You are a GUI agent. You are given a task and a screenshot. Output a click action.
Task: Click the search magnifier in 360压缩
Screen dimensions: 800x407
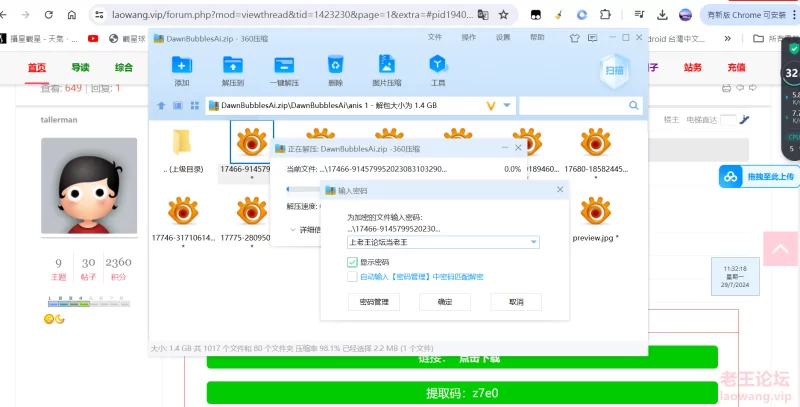pyautogui.click(x=634, y=106)
